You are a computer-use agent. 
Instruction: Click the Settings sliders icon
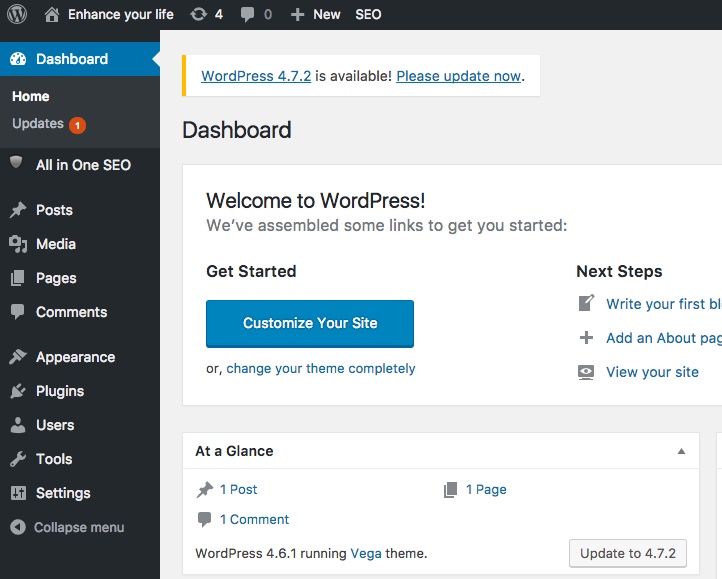click(18, 493)
